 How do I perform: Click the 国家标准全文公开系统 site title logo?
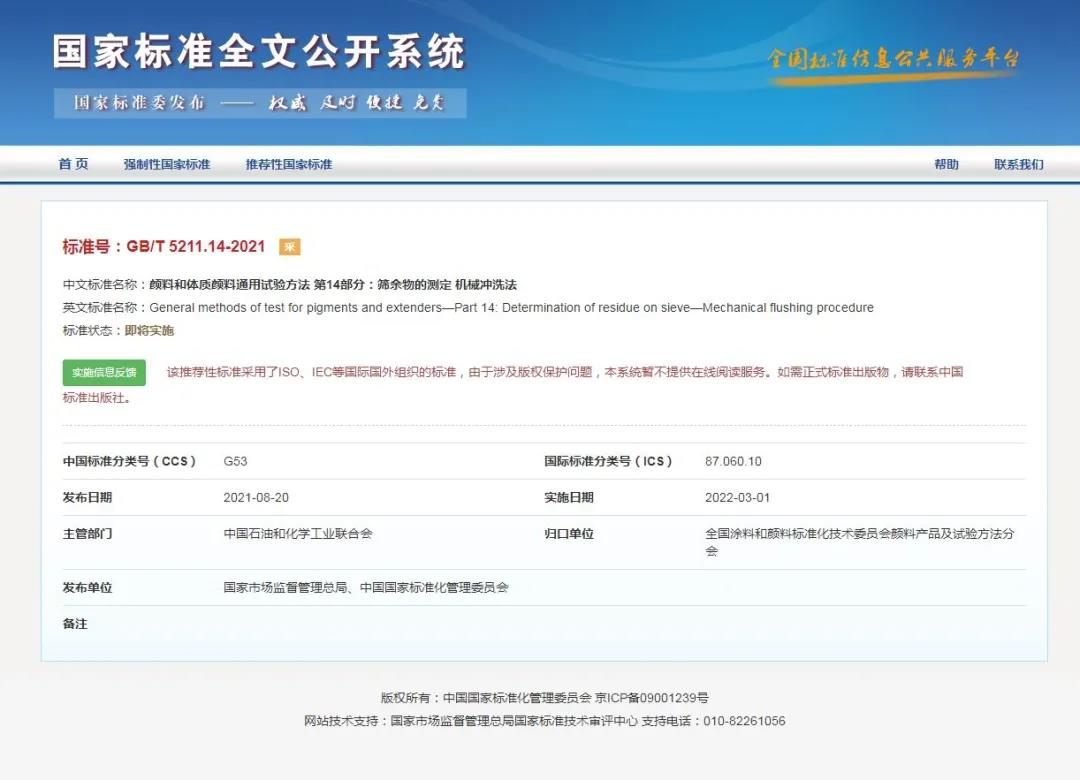259,53
